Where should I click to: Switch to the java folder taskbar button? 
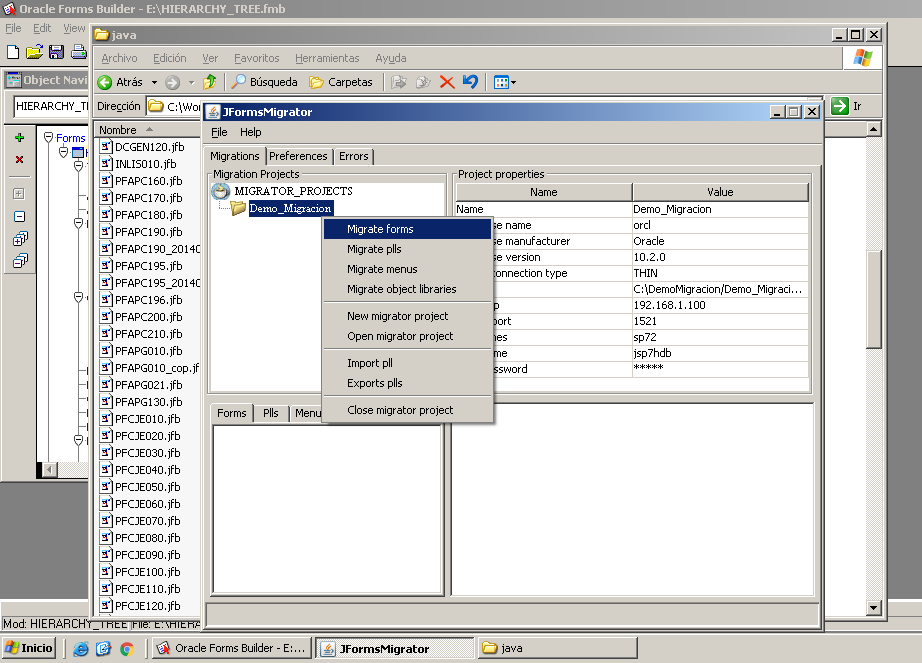(557, 648)
